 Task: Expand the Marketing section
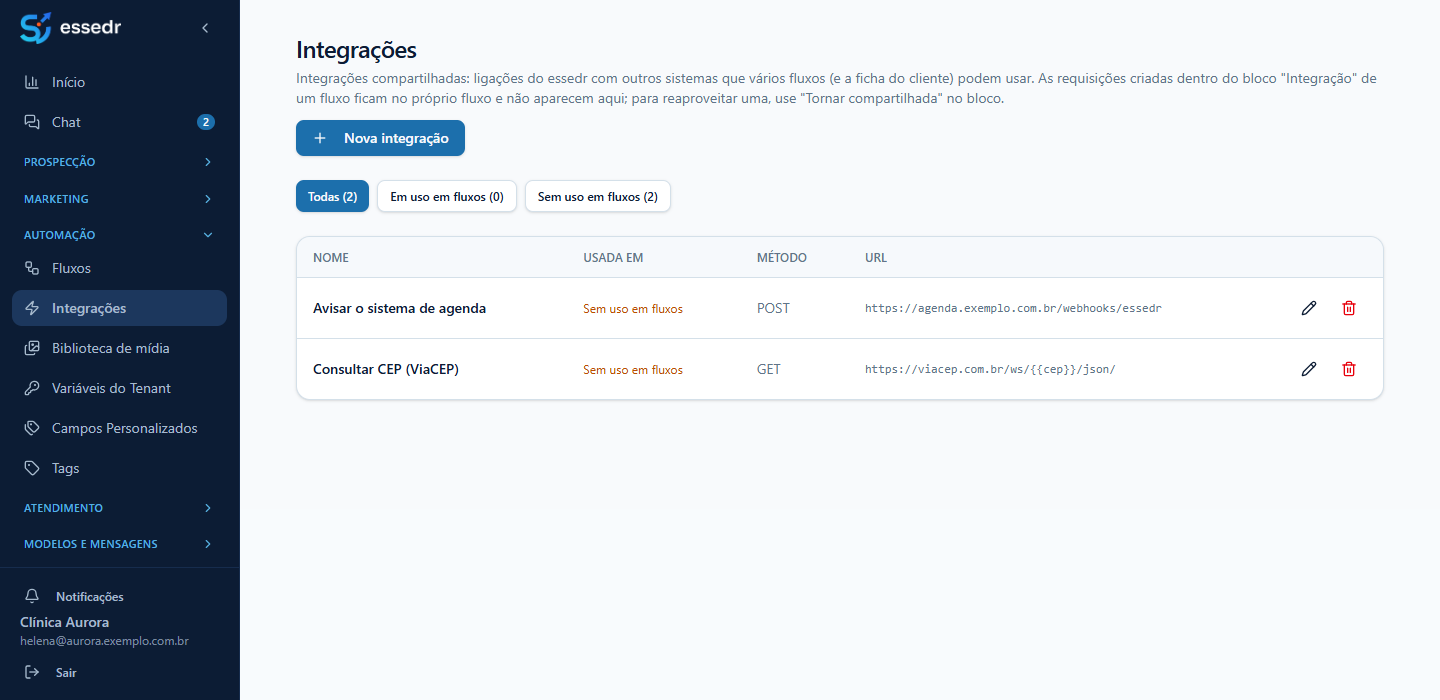click(x=119, y=198)
